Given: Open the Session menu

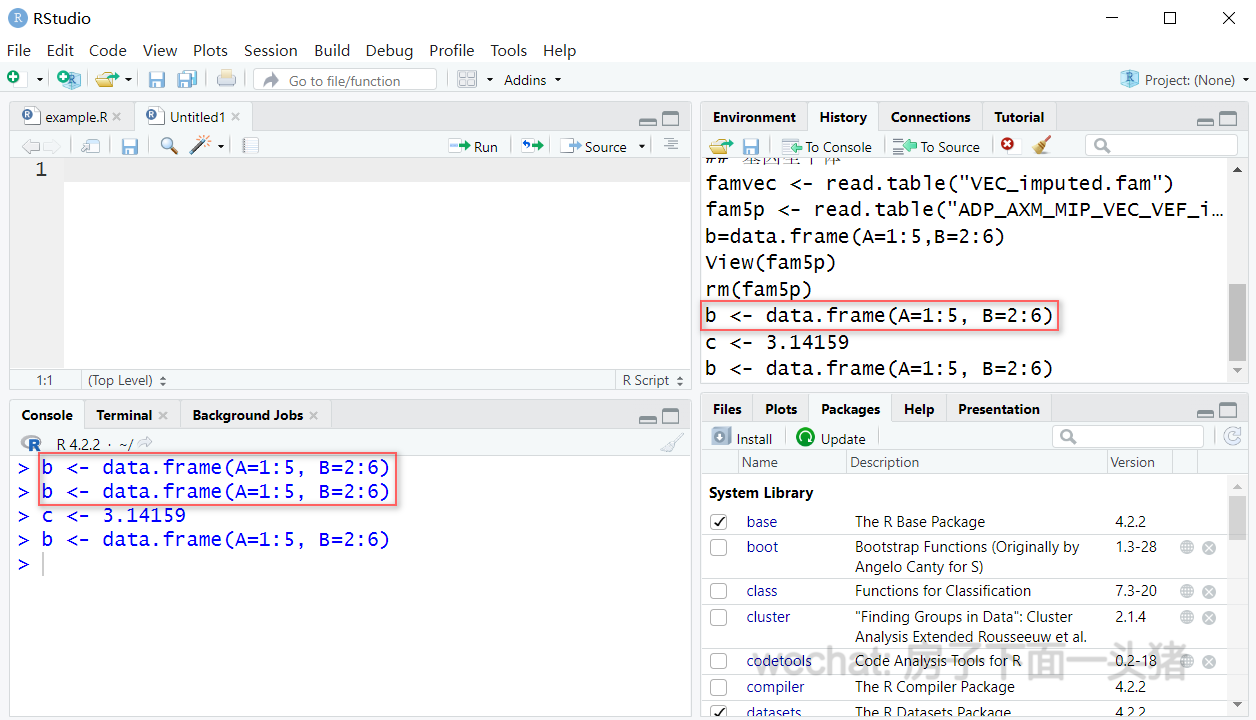Looking at the screenshot, I should pos(270,50).
